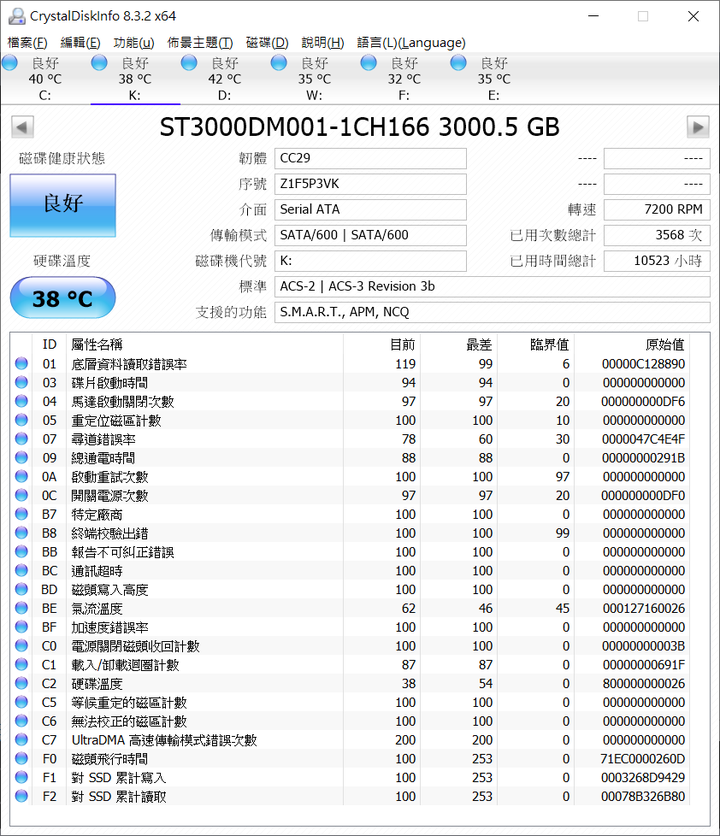Click status orb for drive E:
720x836 pixels.
pos(458,63)
